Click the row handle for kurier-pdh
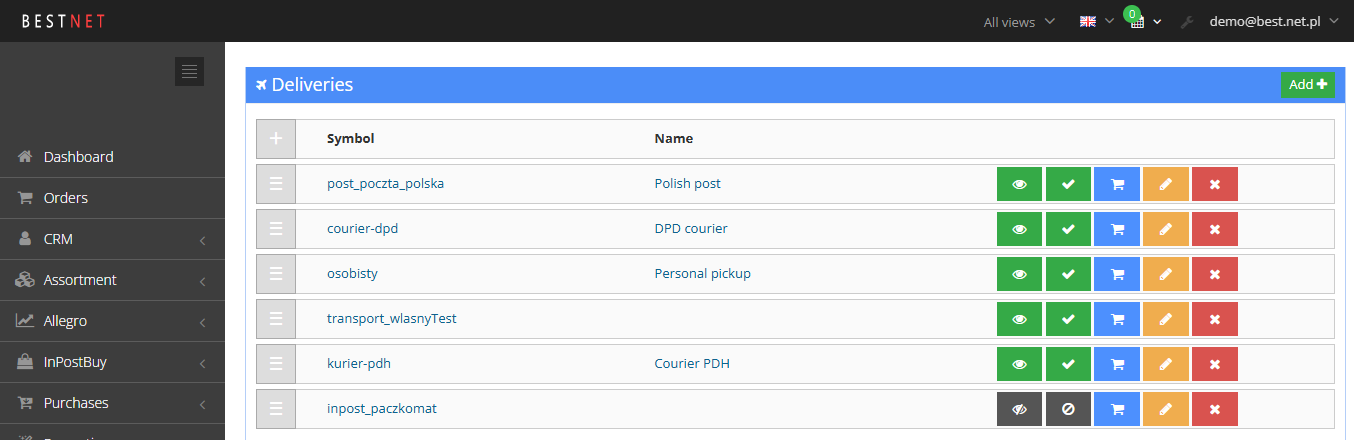The width and height of the screenshot is (1354, 440). 276,364
